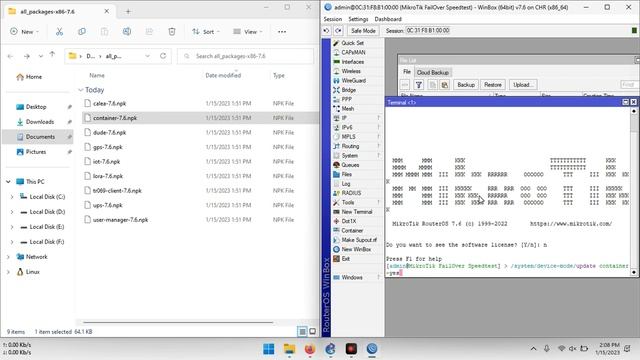Click the Back arrow in File Explorer
This screenshot has width=640, height=360.
11,56
